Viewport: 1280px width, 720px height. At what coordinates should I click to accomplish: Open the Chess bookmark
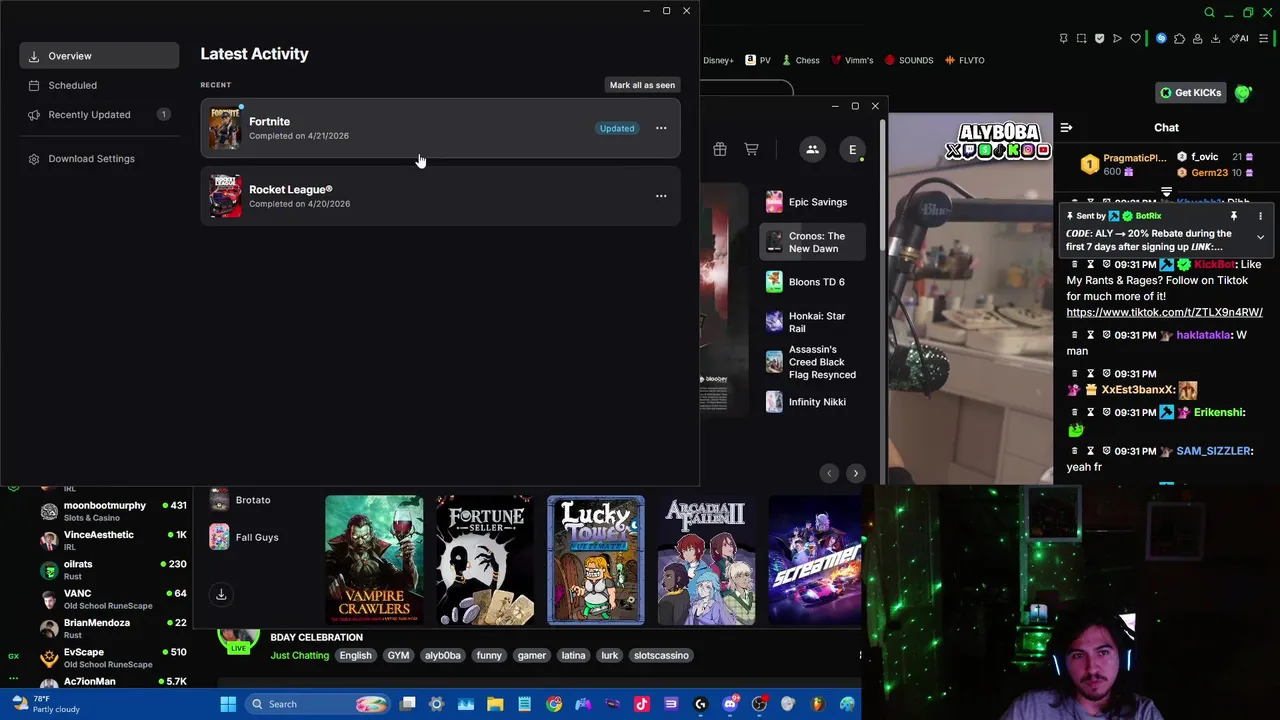[801, 60]
